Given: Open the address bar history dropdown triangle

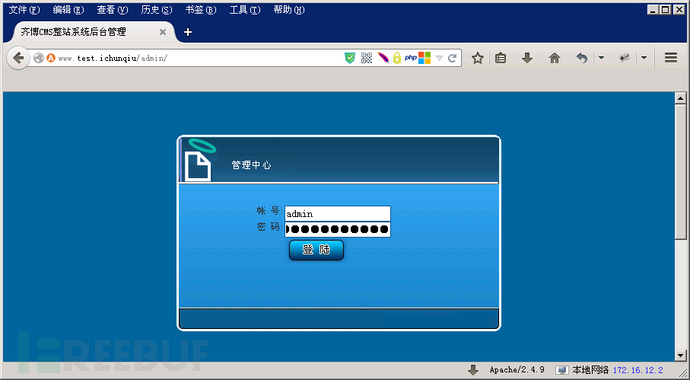Looking at the screenshot, I should tap(439, 58).
